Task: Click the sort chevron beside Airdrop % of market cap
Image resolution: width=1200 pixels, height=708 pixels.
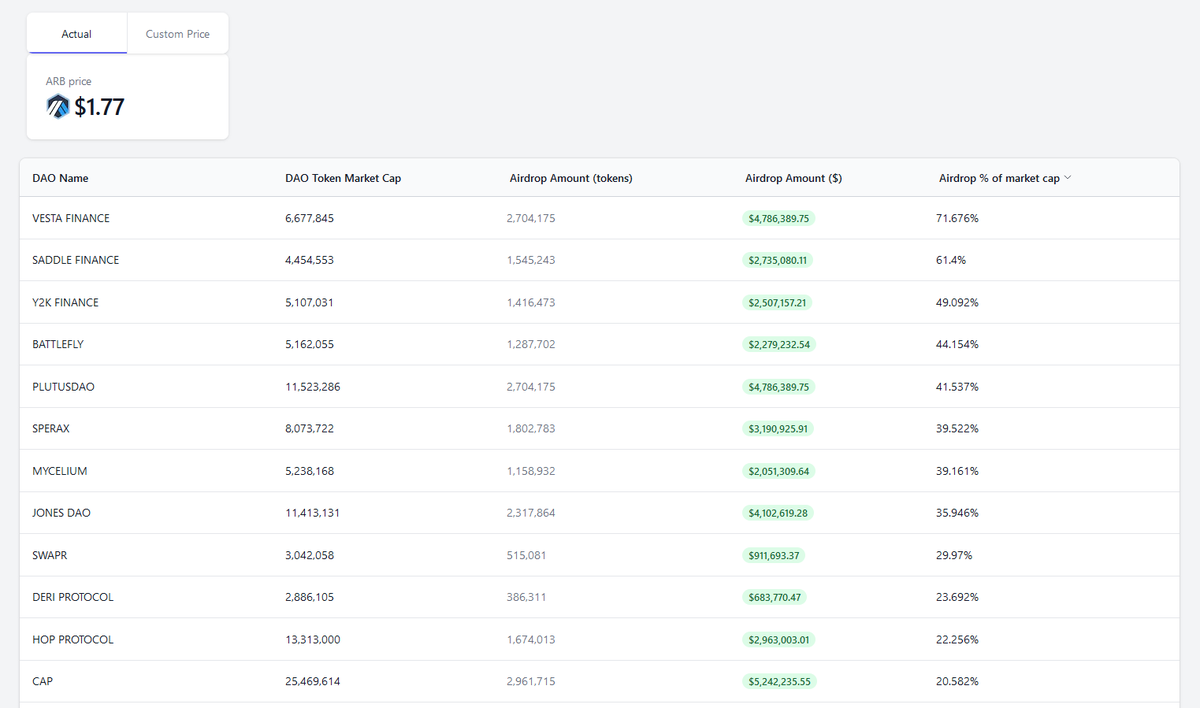Action: click(1068, 178)
